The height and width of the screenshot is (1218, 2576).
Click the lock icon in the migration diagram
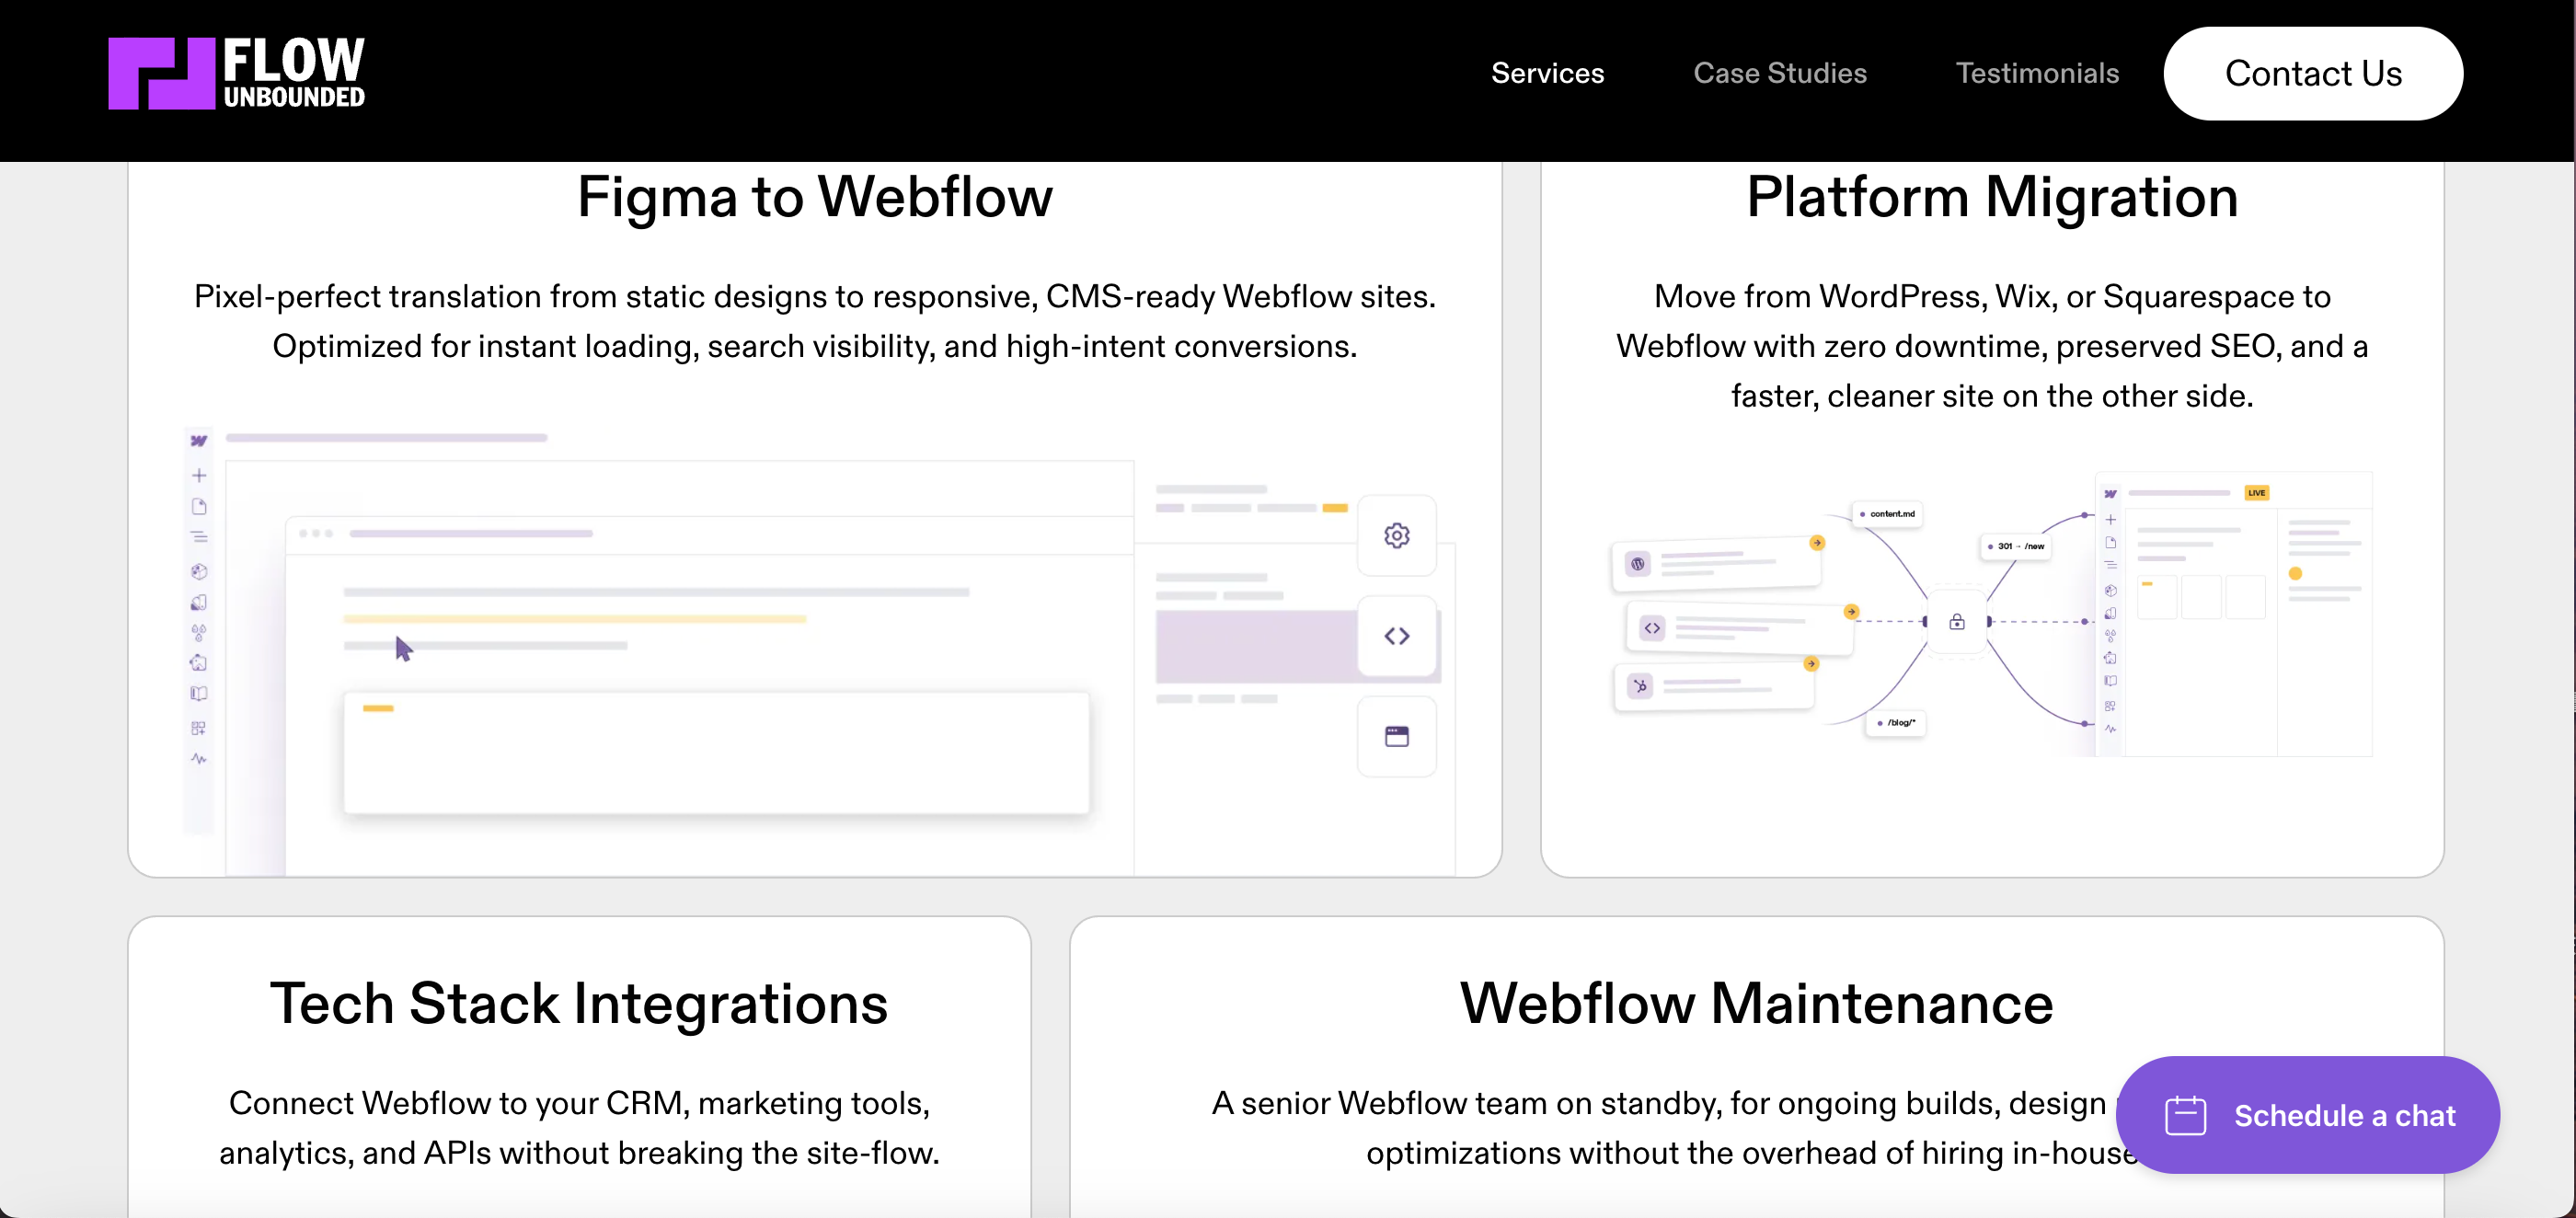[x=1956, y=622]
